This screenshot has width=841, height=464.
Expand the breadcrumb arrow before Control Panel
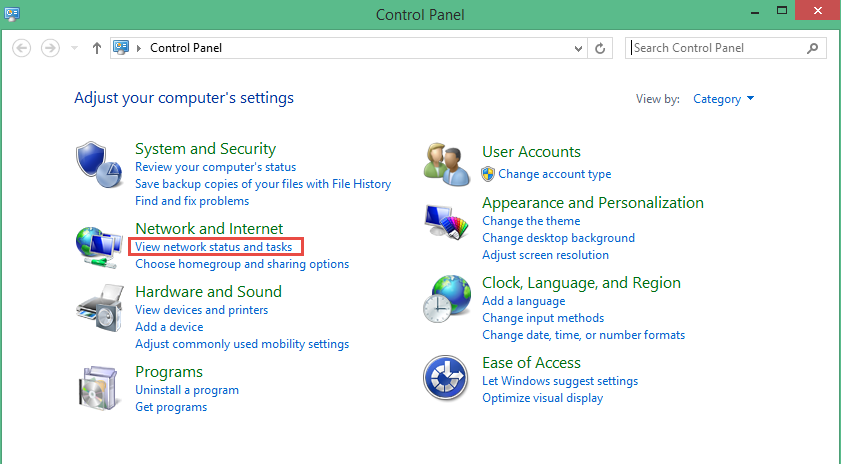point(139,48)
